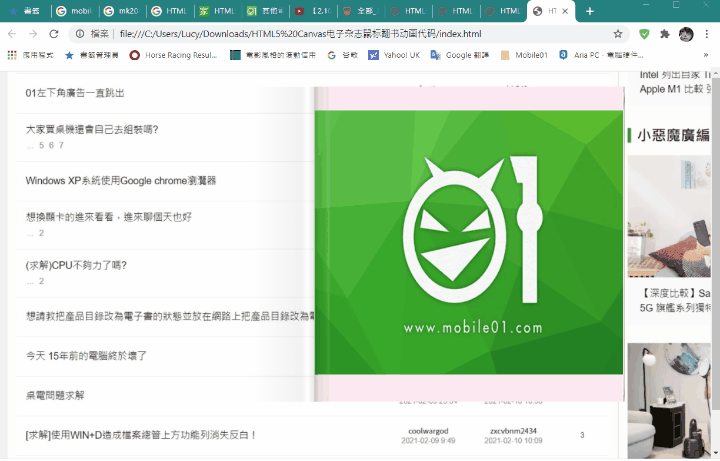720x461 pixels.
Task: Click the green Mobile01 flipbook cover
Action: tap(469, 242)
